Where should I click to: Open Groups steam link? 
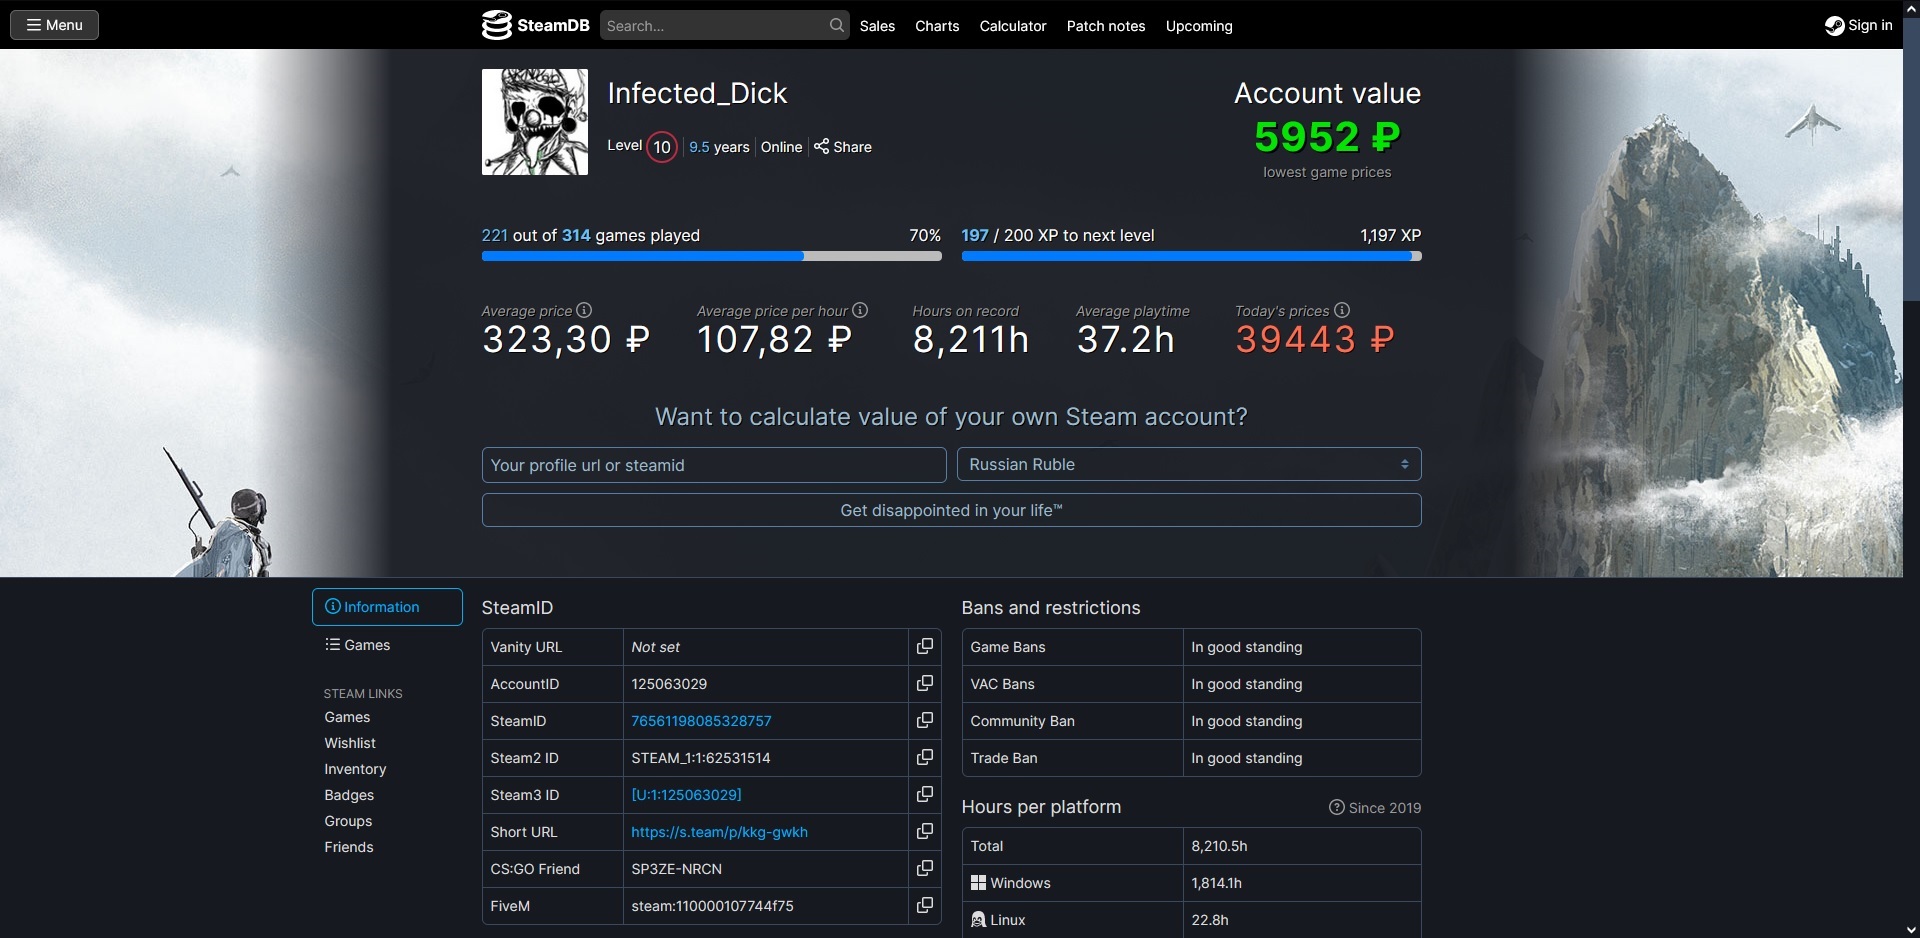[348, 821]
